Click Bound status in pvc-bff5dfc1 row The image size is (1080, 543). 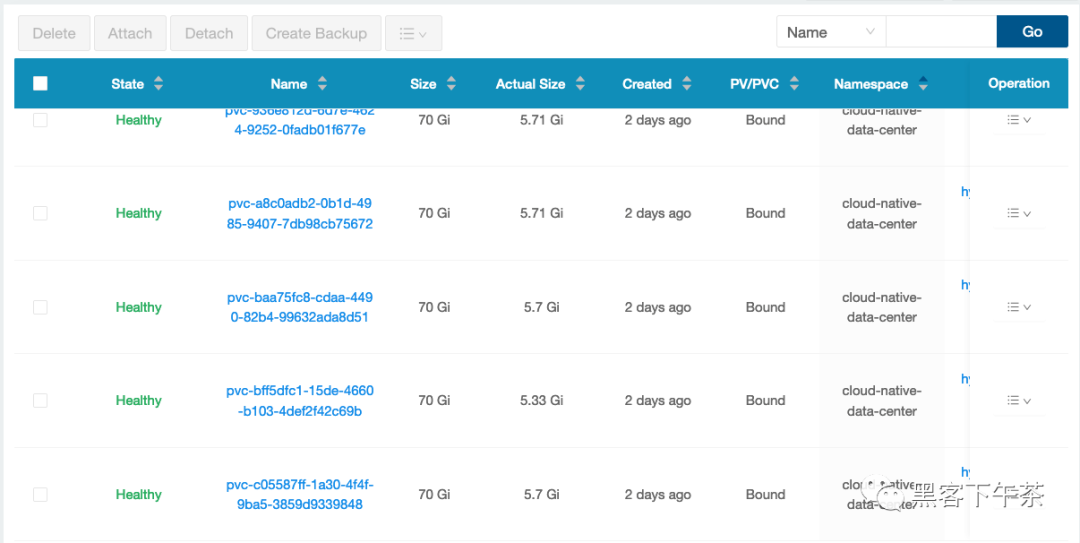(765, 400)
